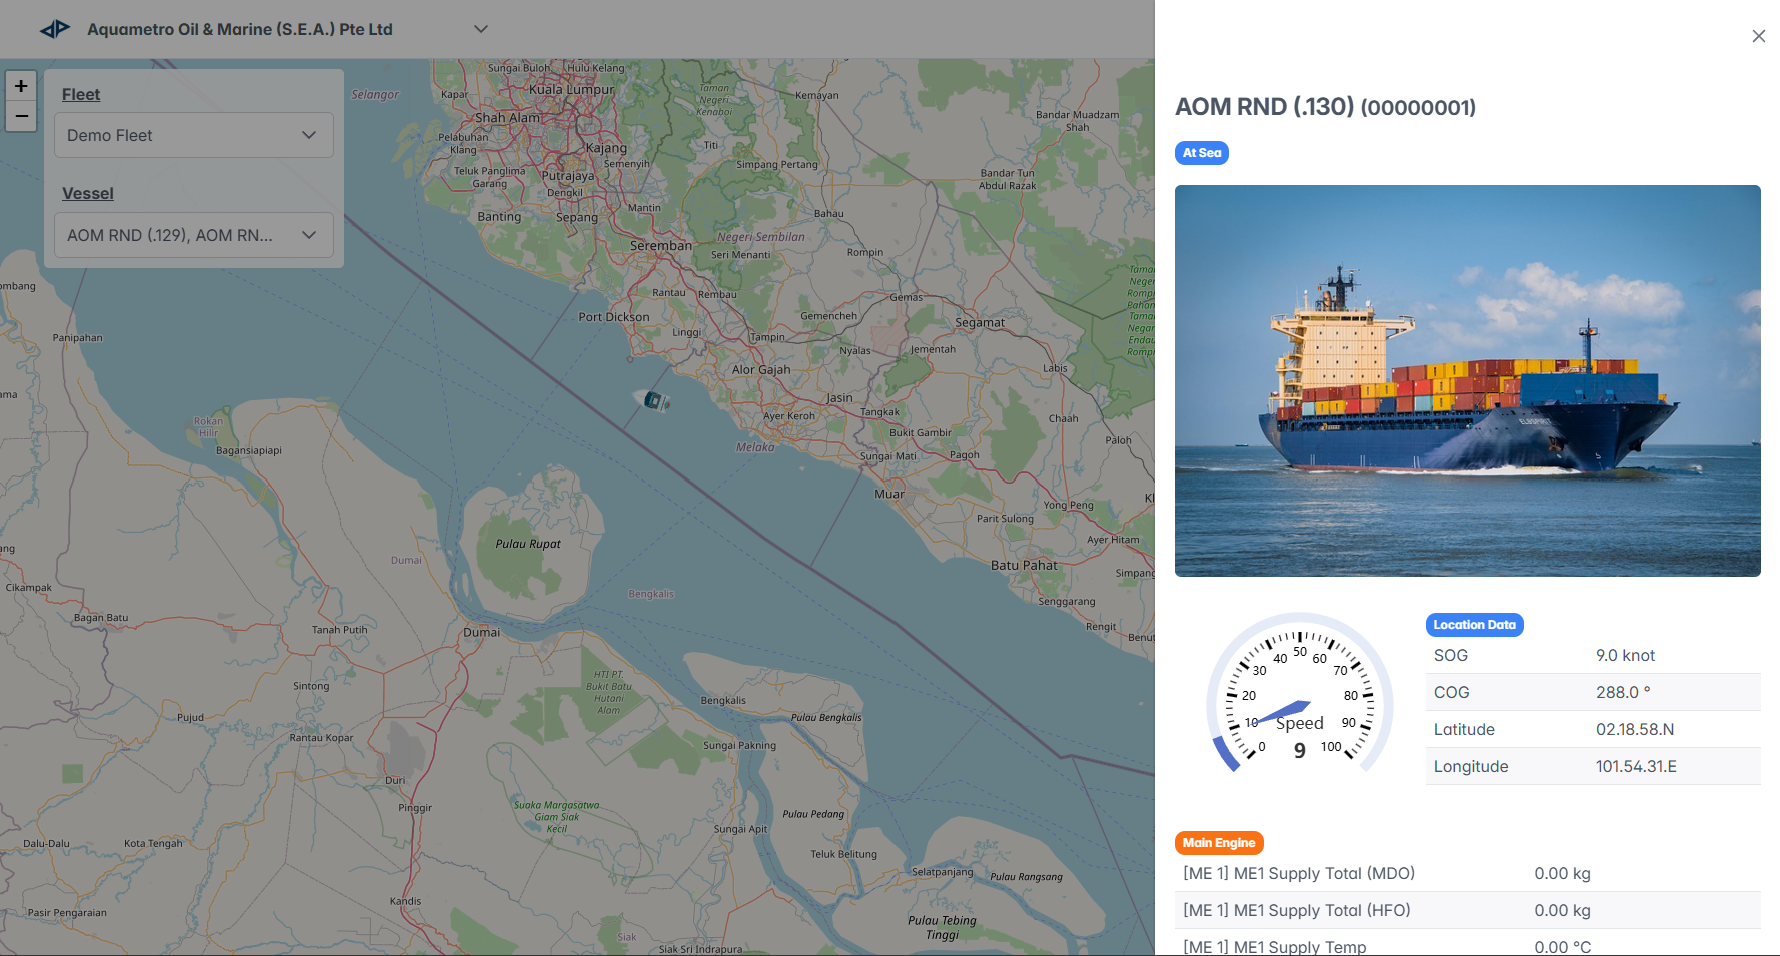The height and width of the screenshot is (956, 1780).
Task: Click the vessel marker icon on the map
Action: tap(652, 401)
